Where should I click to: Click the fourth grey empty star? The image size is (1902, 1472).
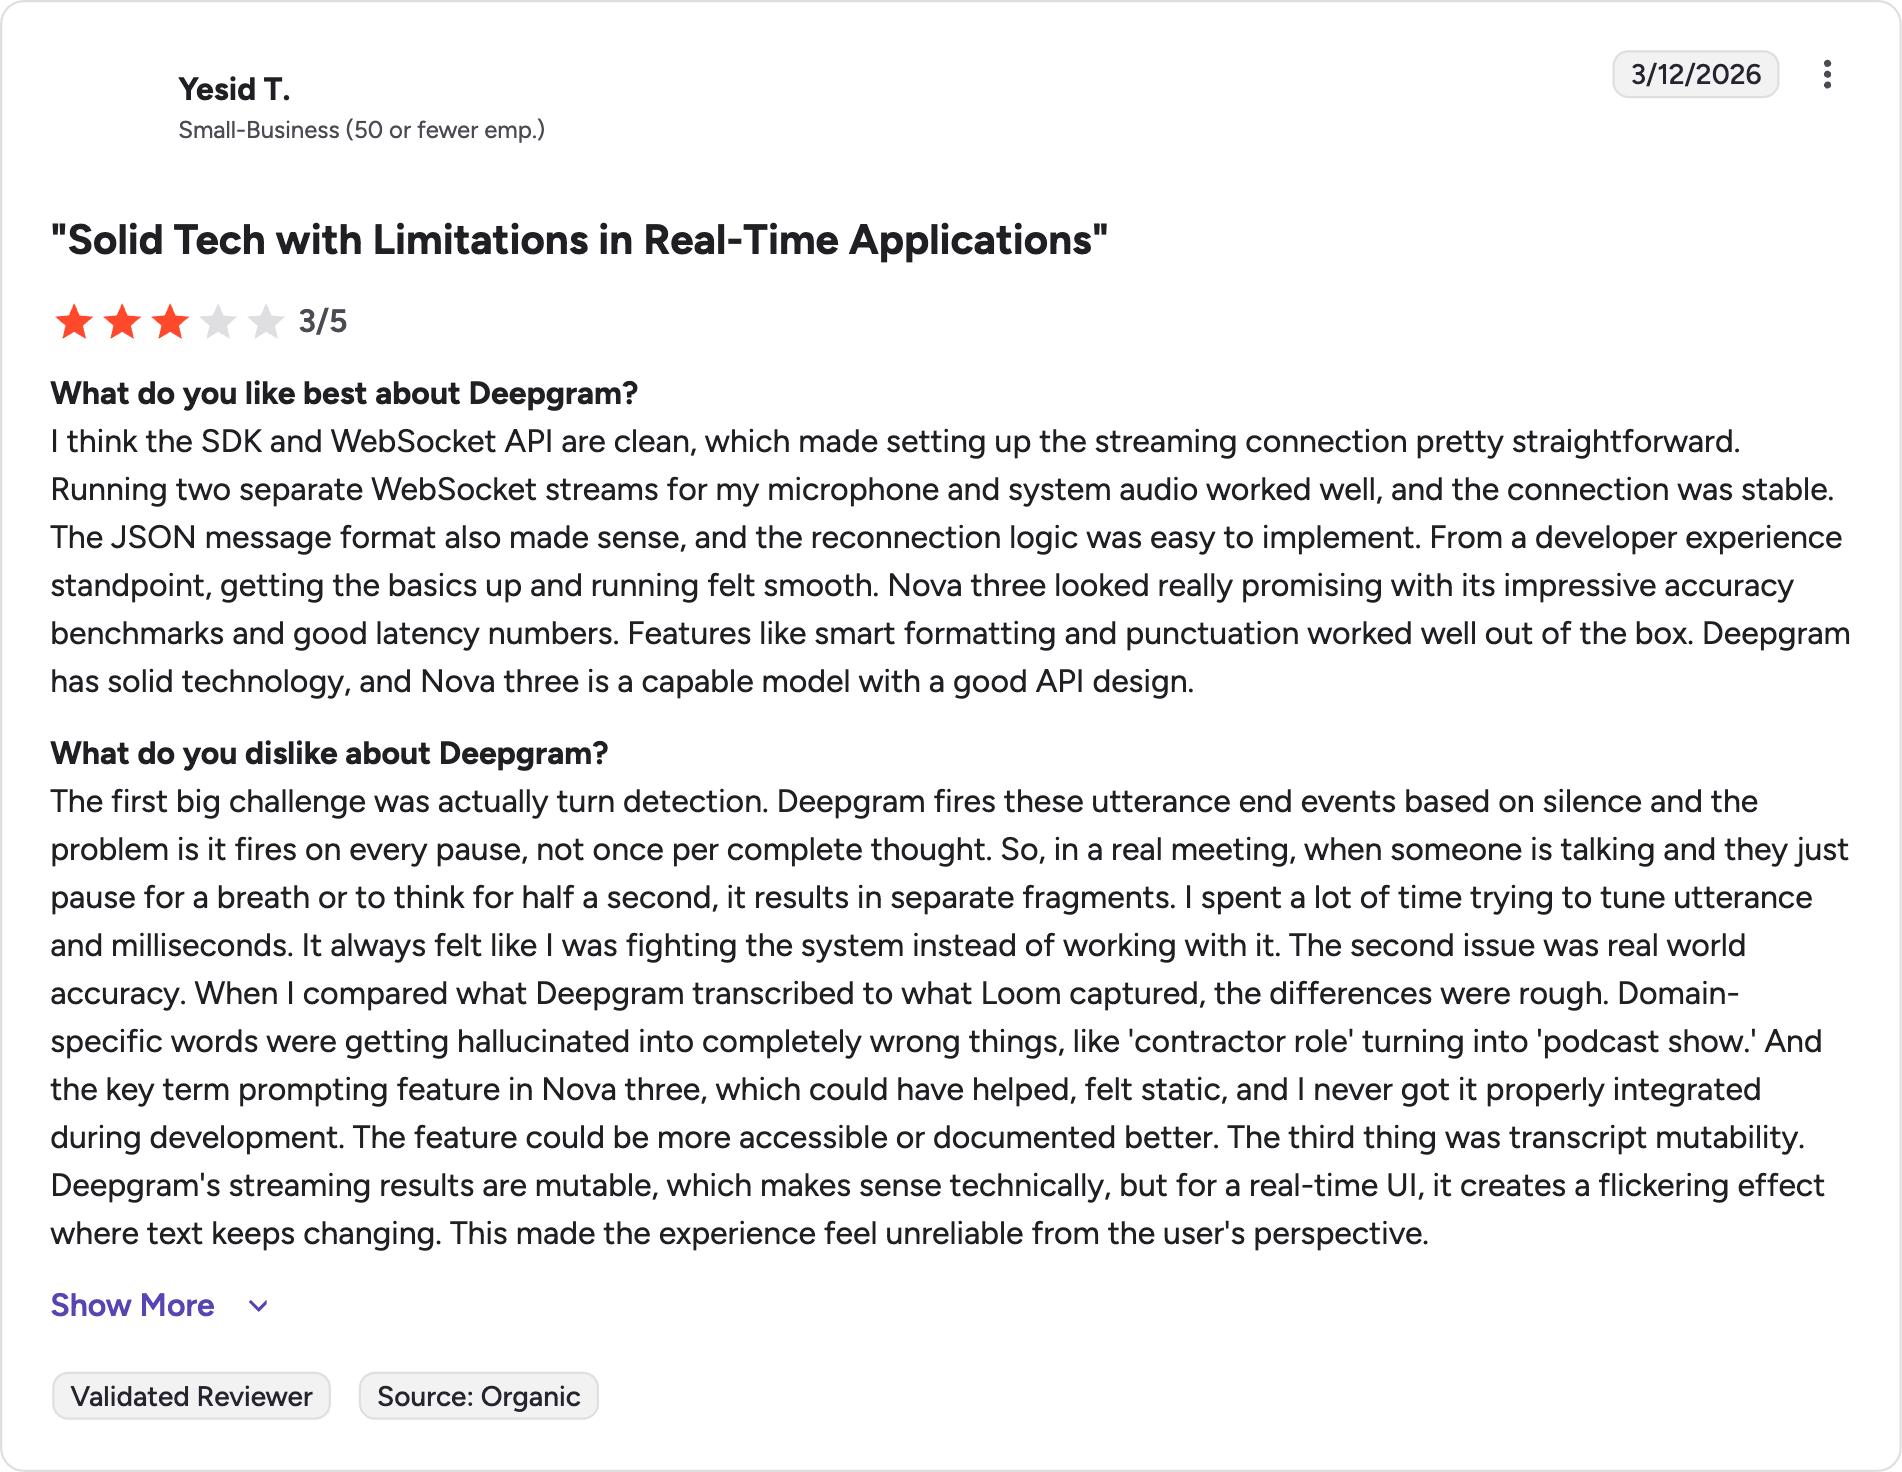[218, 322]
